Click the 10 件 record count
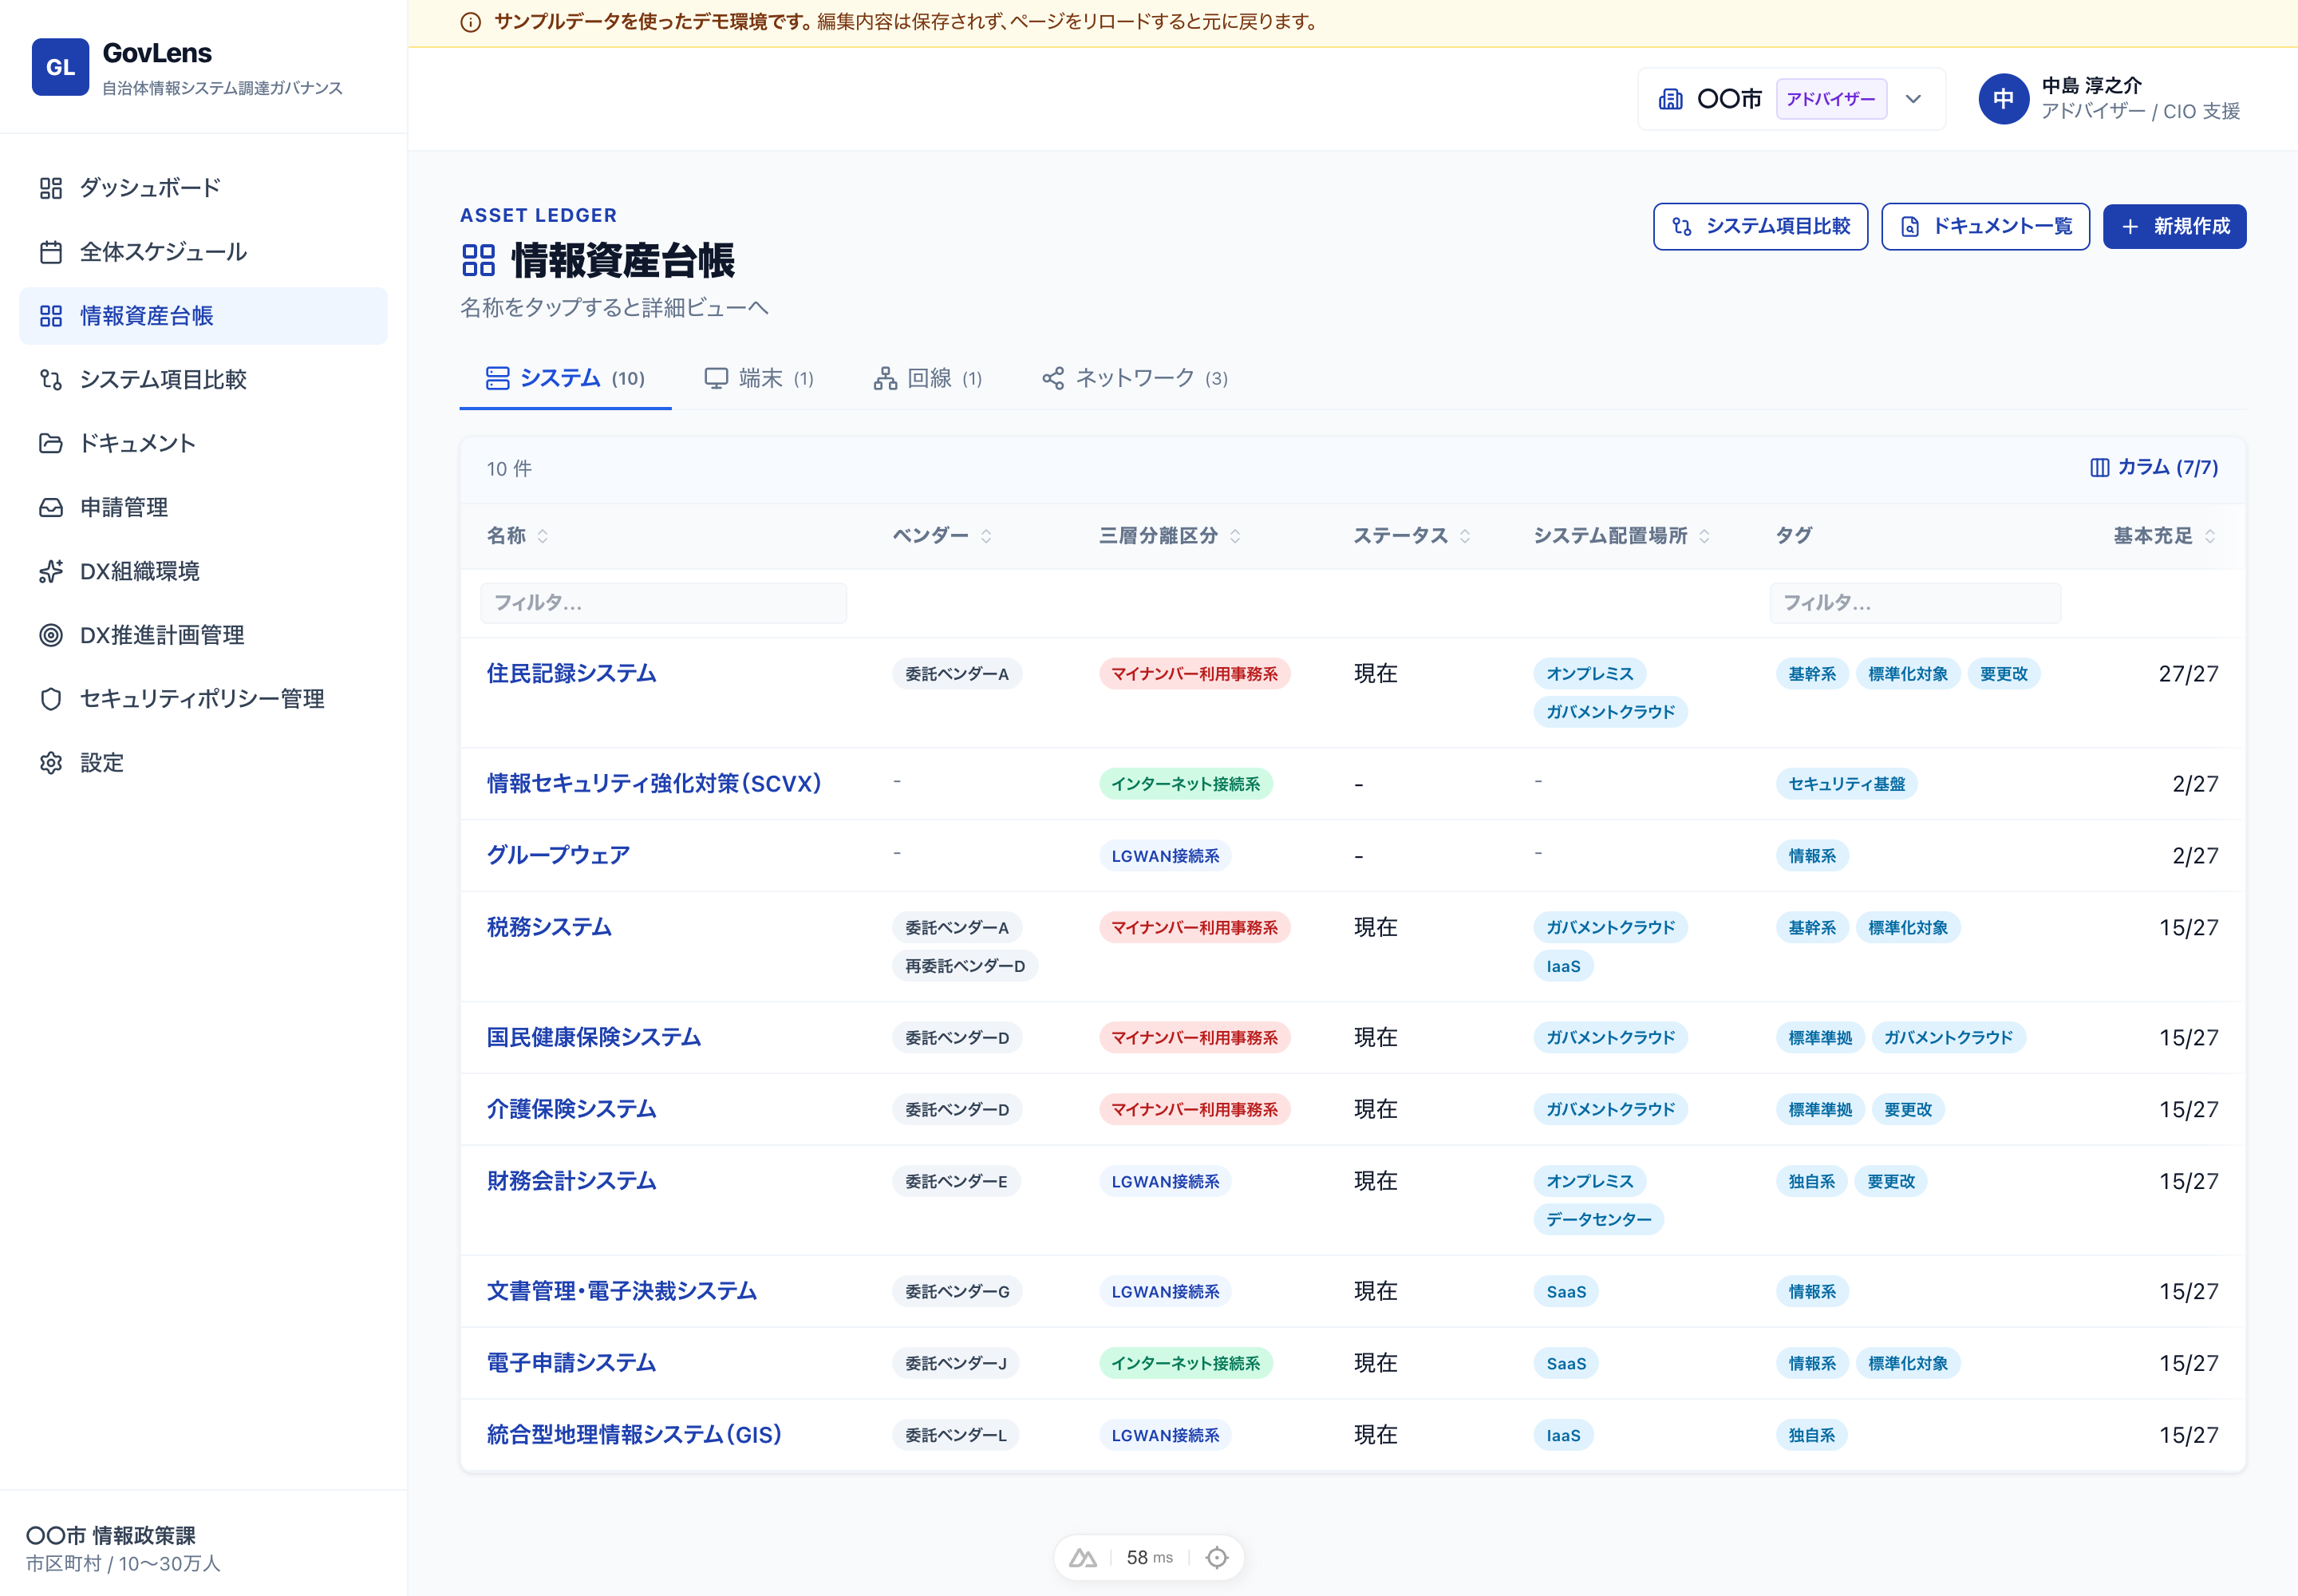 [509, 469]
